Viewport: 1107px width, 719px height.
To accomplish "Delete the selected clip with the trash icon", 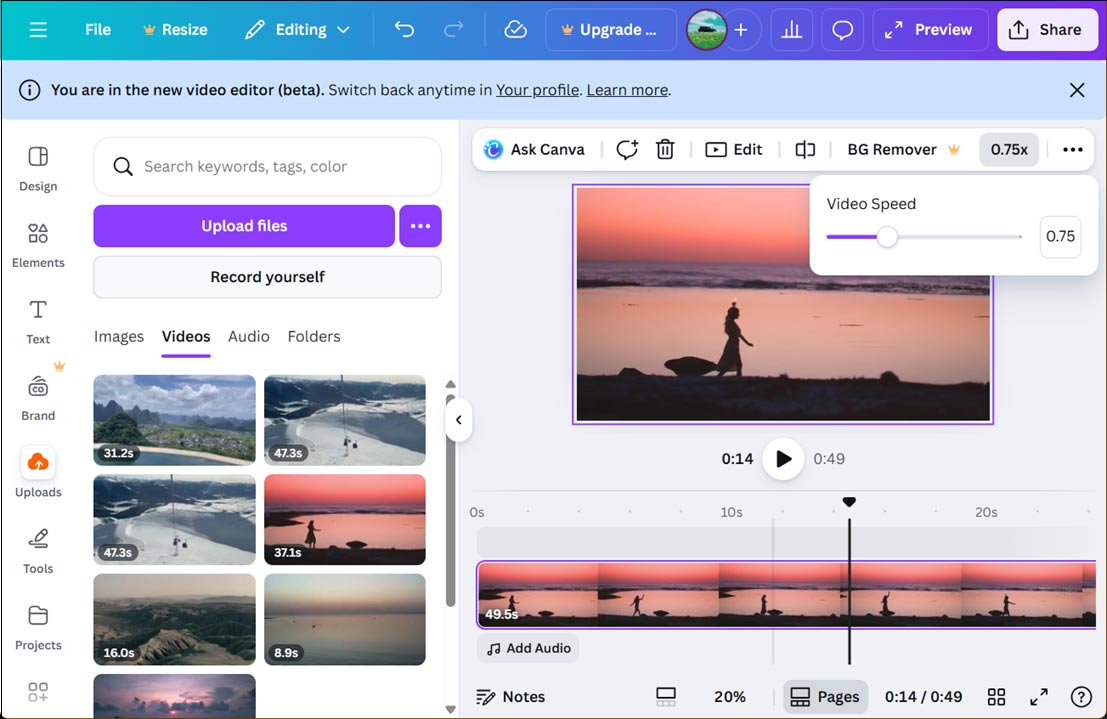I will point(665,149).
